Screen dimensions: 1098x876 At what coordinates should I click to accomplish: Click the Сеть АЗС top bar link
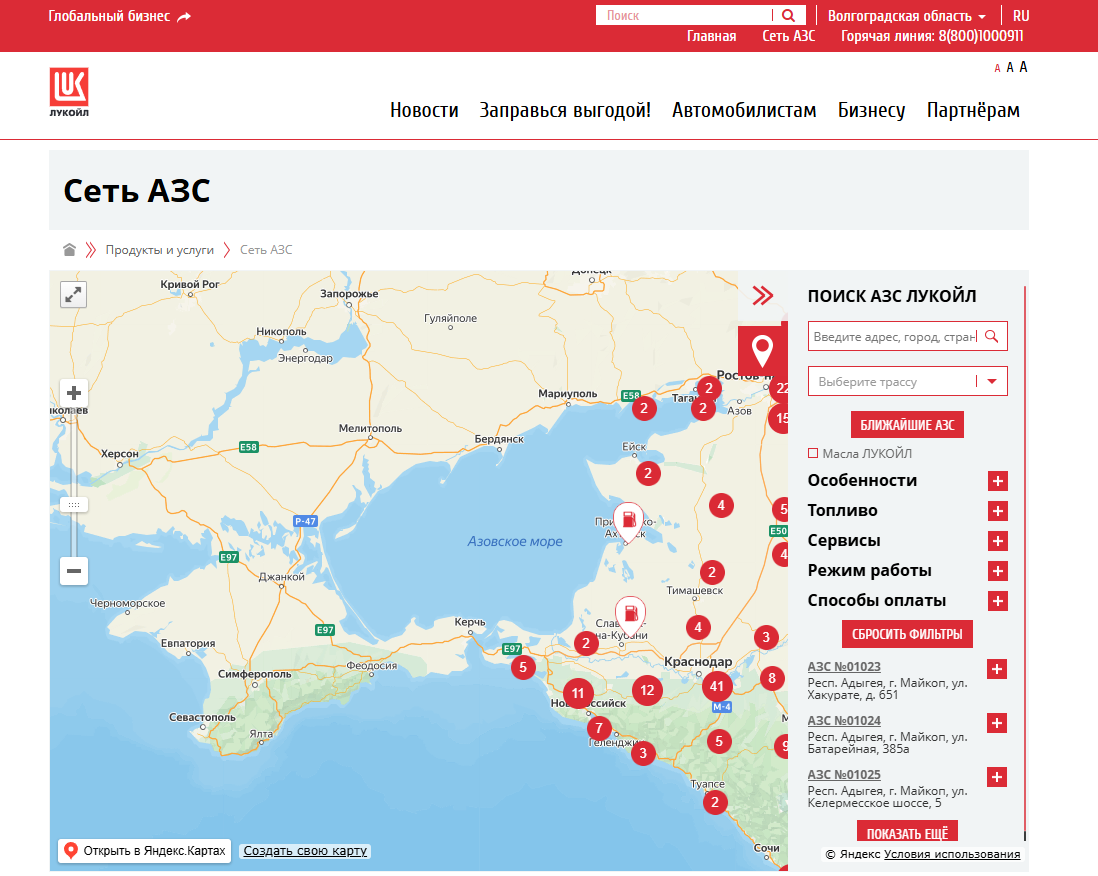click(x=788, y=36)
